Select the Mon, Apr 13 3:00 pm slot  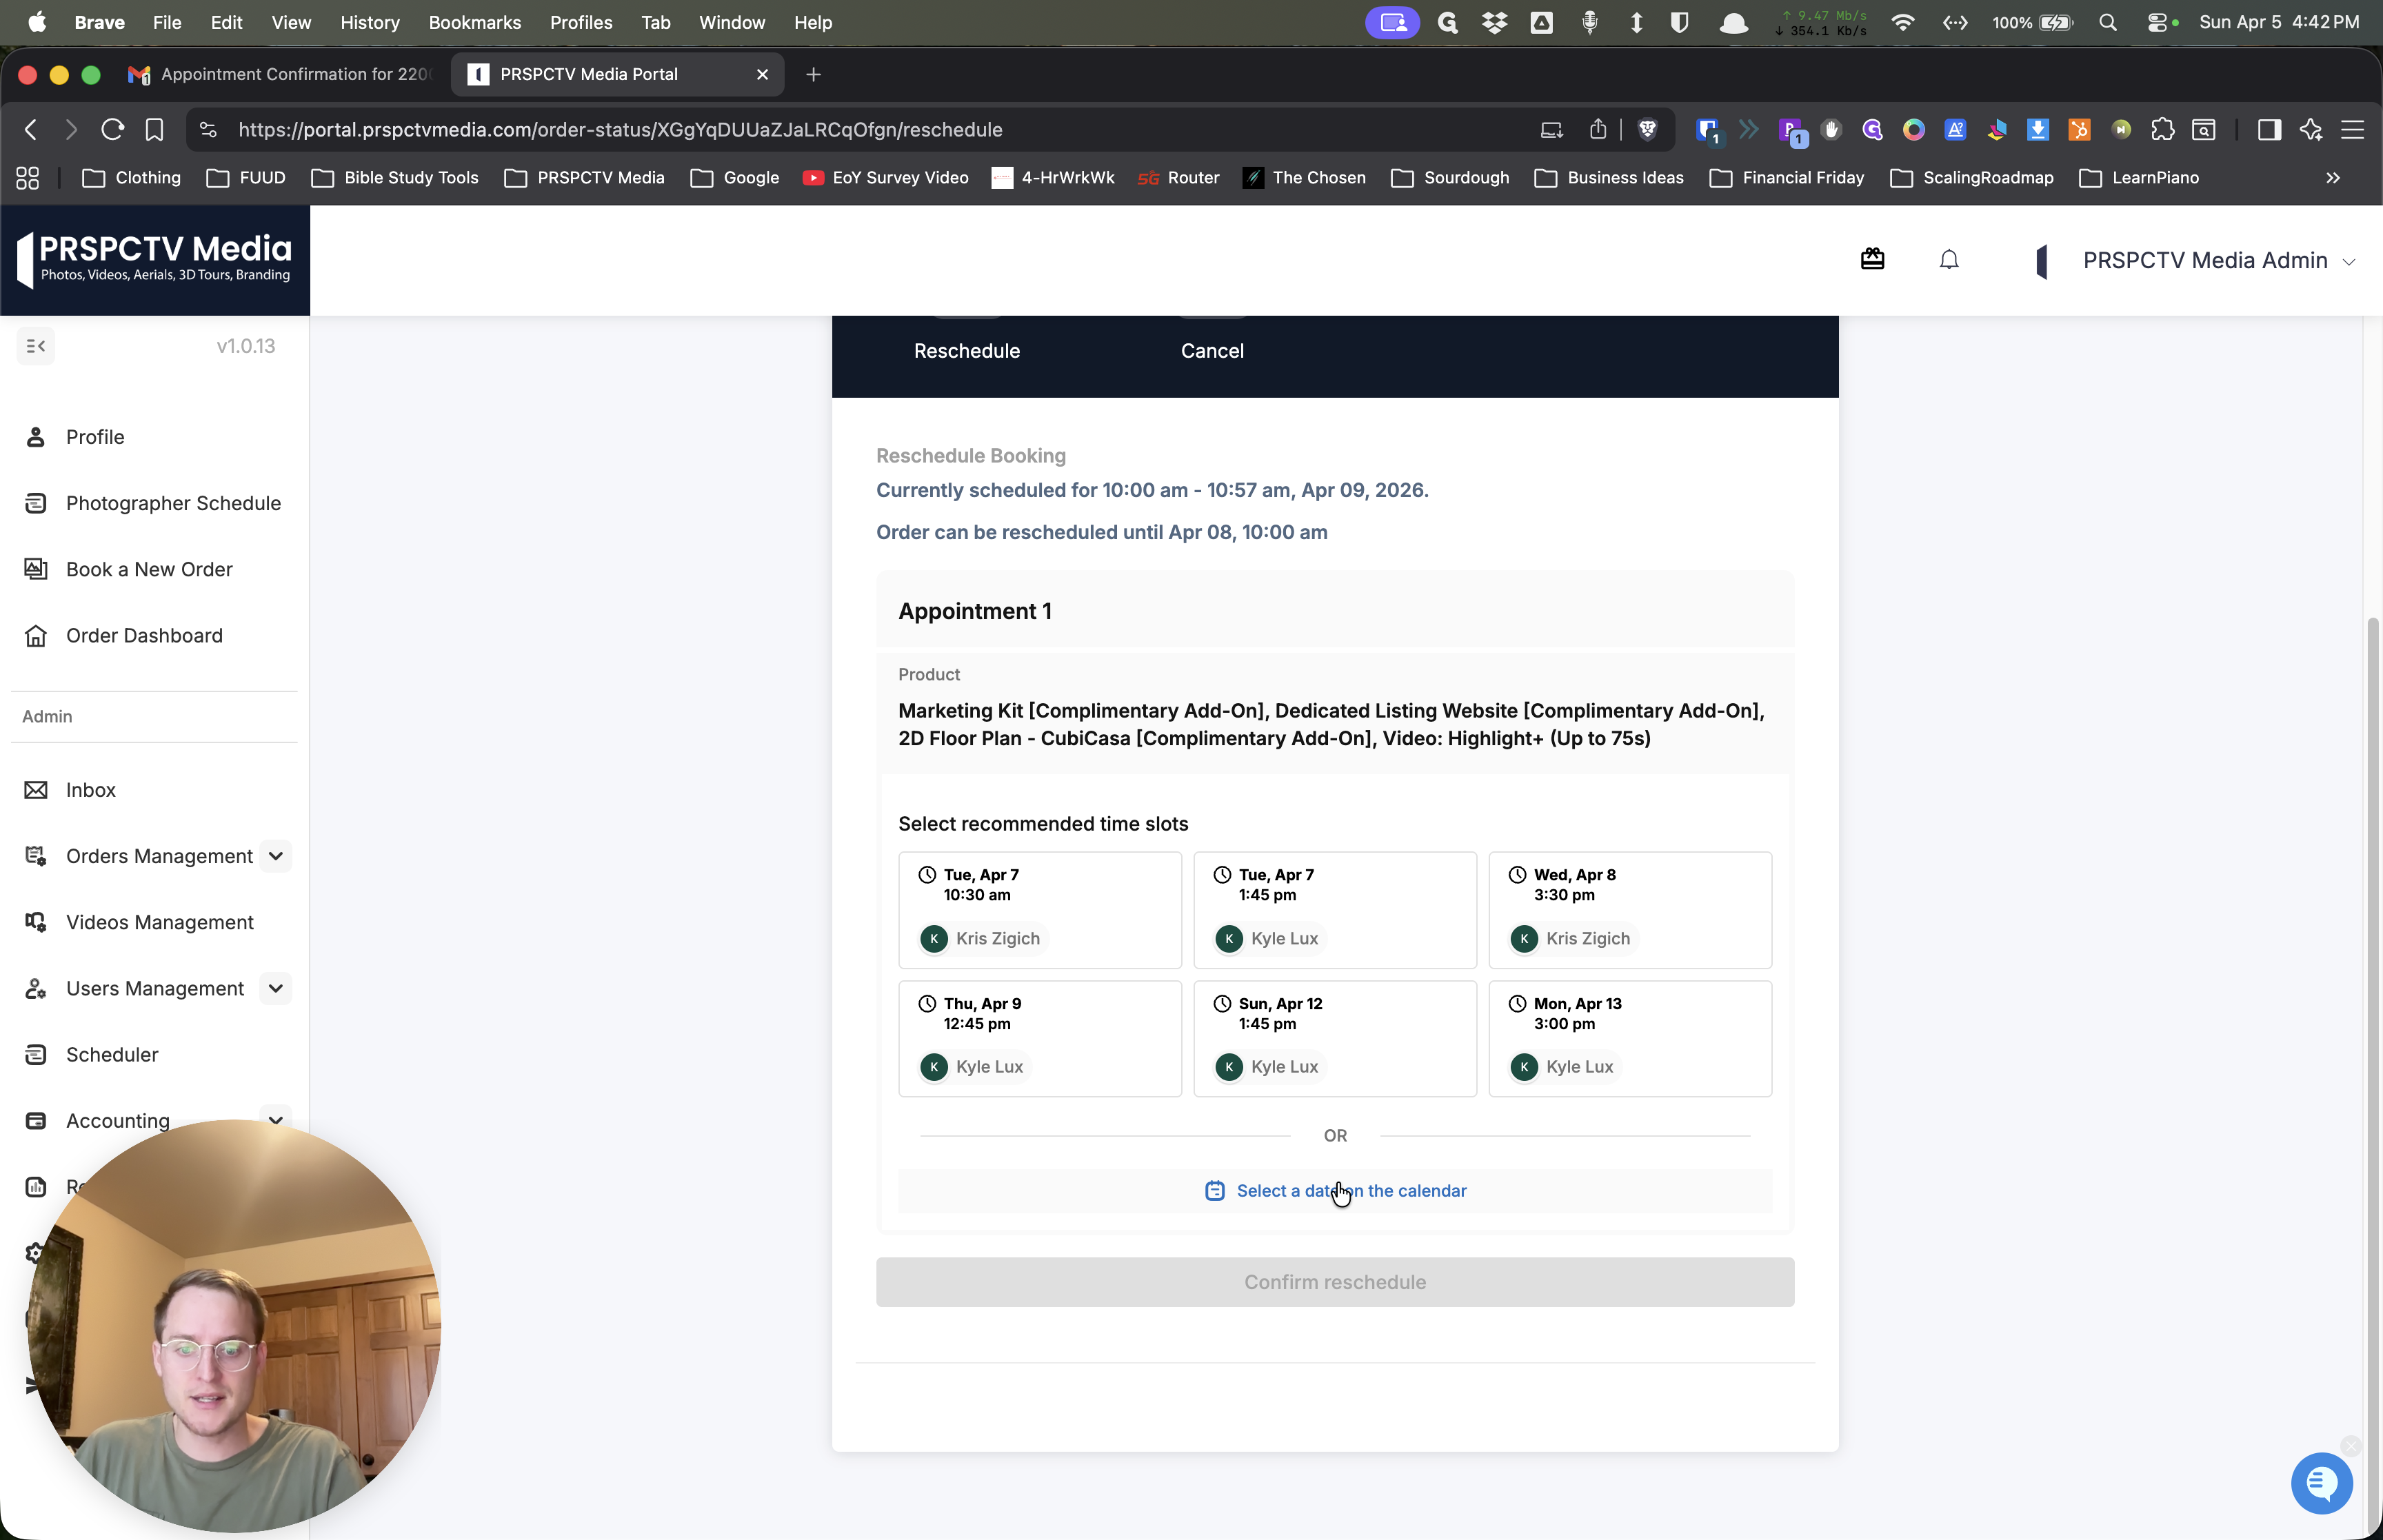tap(1630, 1038)
